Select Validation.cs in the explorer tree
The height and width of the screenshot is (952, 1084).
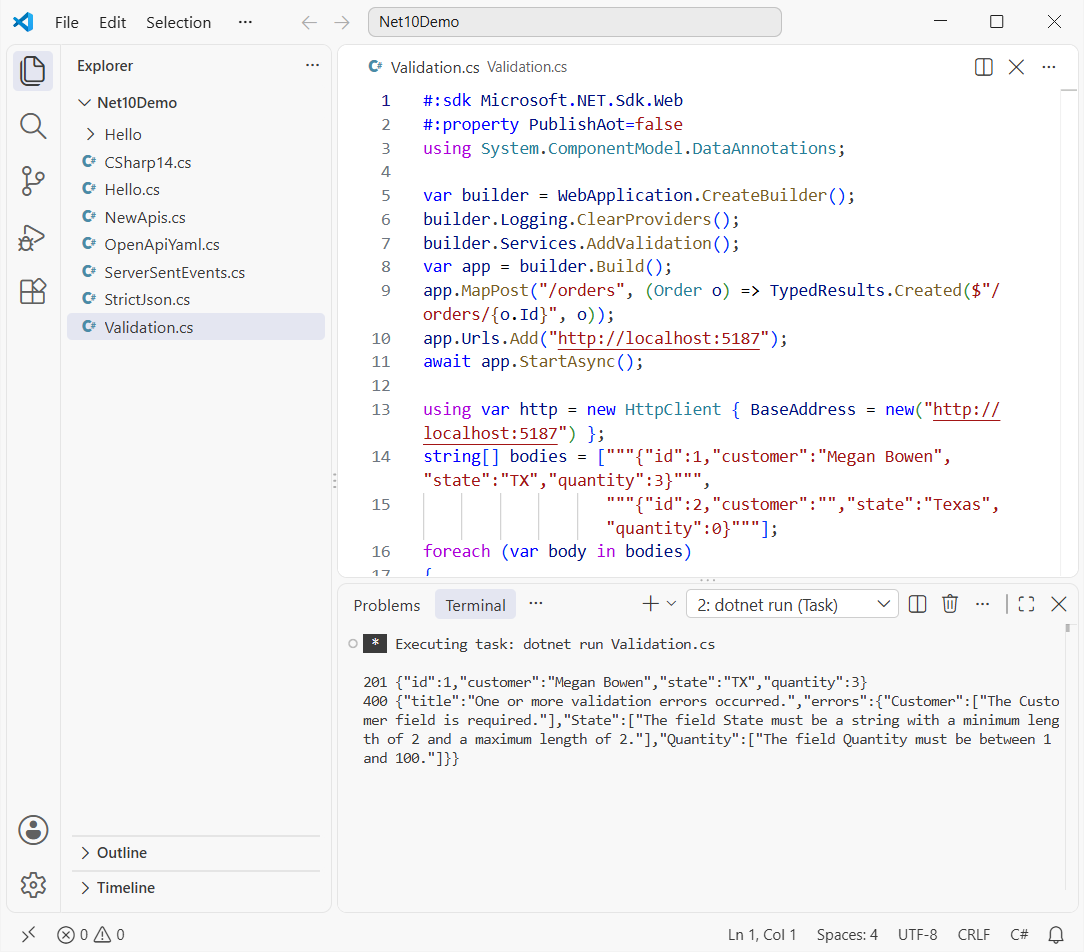click(196, 327)
